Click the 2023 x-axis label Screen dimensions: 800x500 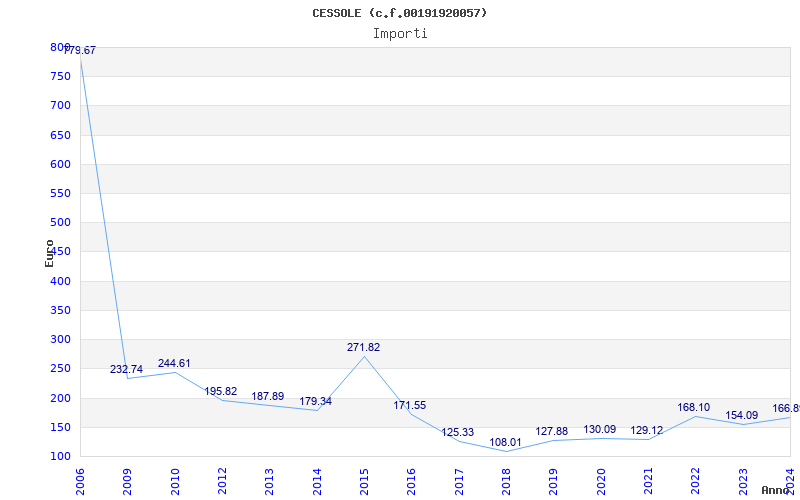tap(743, 482)
